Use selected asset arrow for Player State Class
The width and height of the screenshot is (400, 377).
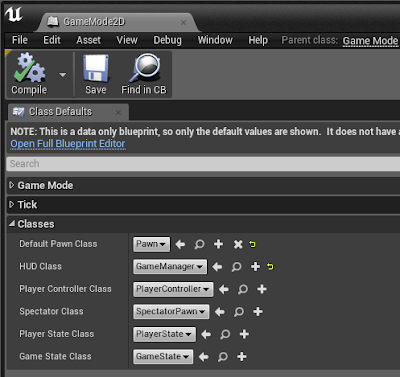click(x=206, y=334)
